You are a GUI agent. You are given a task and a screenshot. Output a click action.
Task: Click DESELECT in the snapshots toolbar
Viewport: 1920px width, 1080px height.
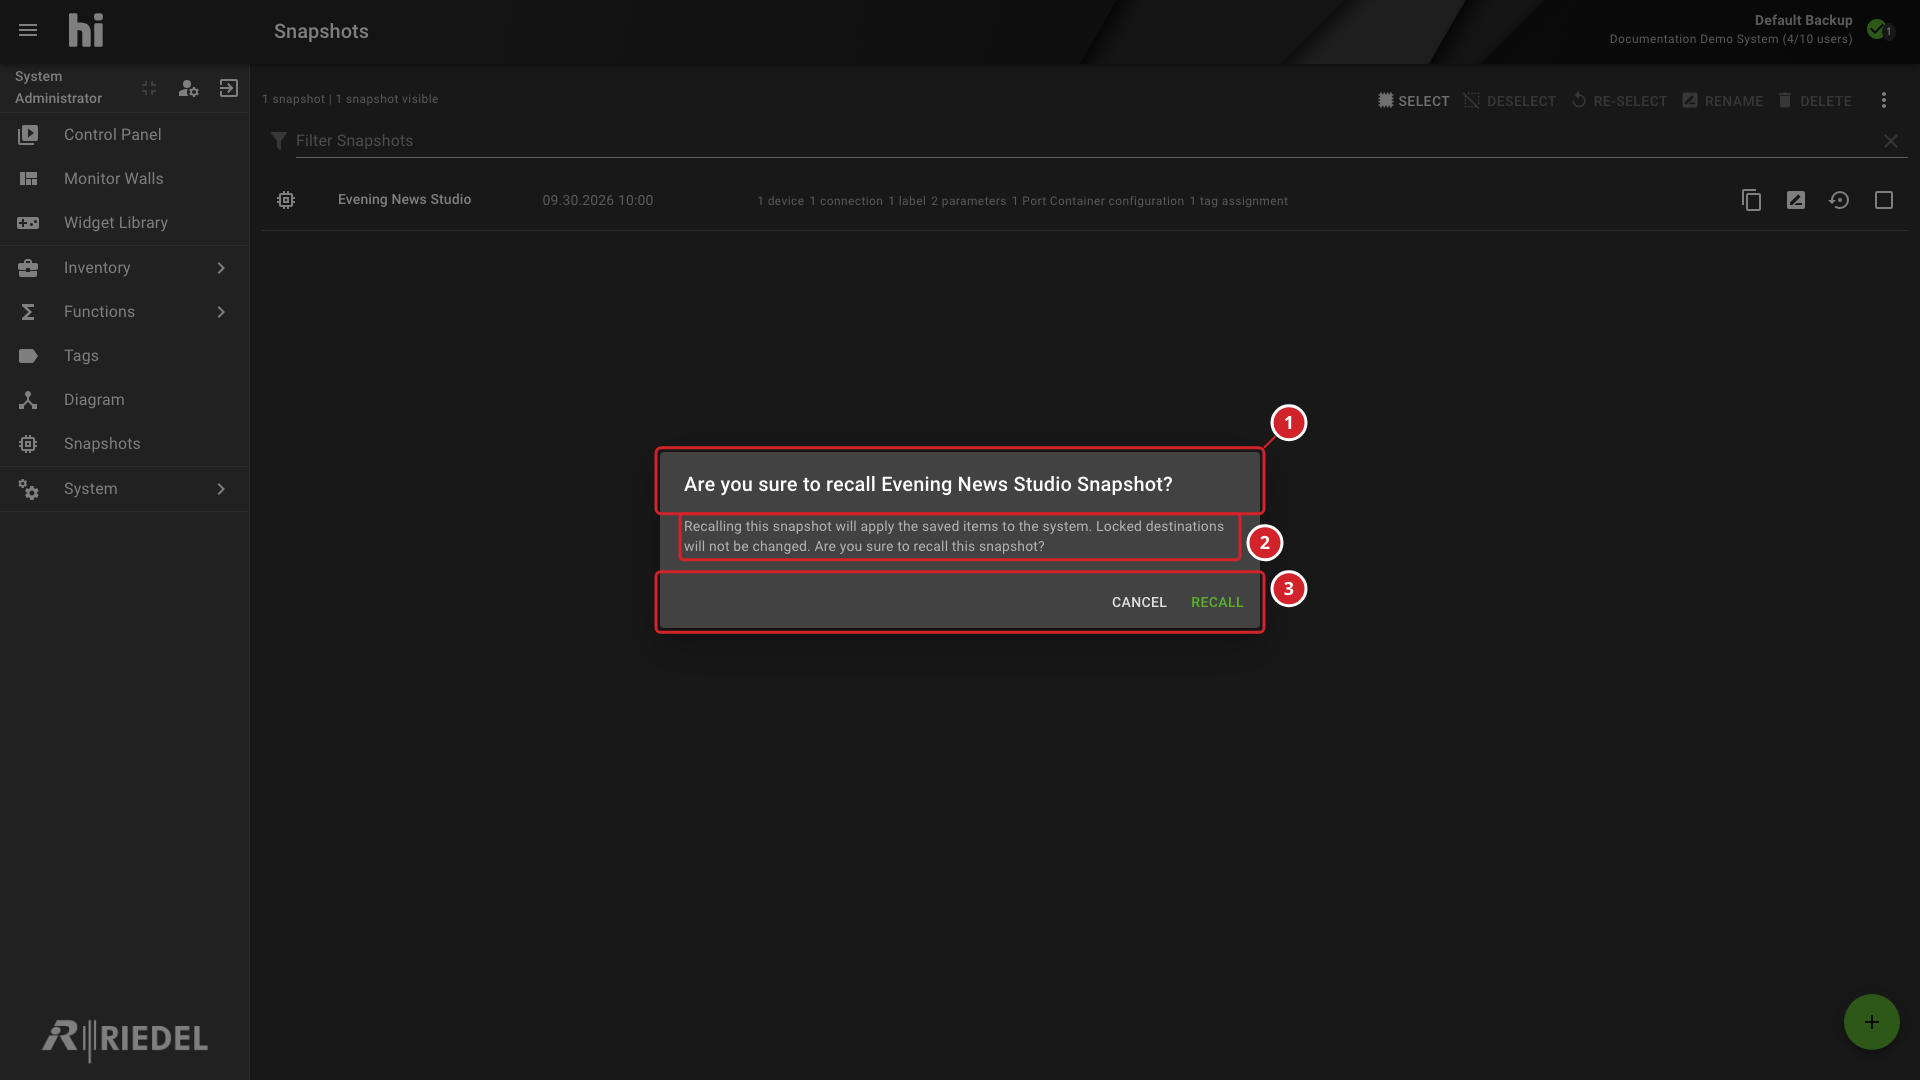coord(1509,101)
